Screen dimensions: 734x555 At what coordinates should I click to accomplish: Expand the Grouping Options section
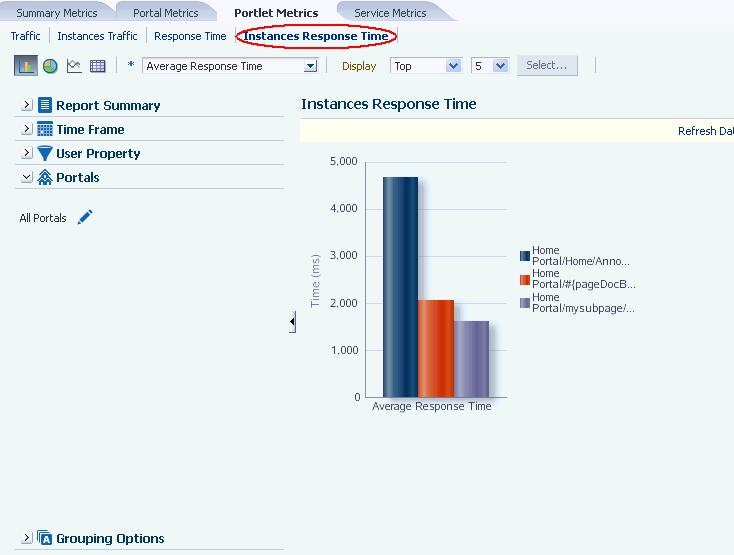[27, 538]
